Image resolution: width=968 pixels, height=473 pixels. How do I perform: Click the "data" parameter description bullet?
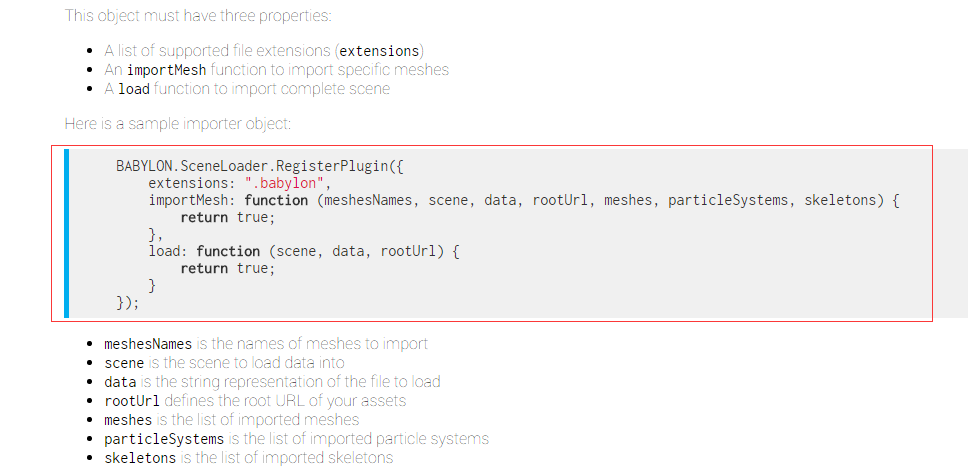click(x=272, y=382)
